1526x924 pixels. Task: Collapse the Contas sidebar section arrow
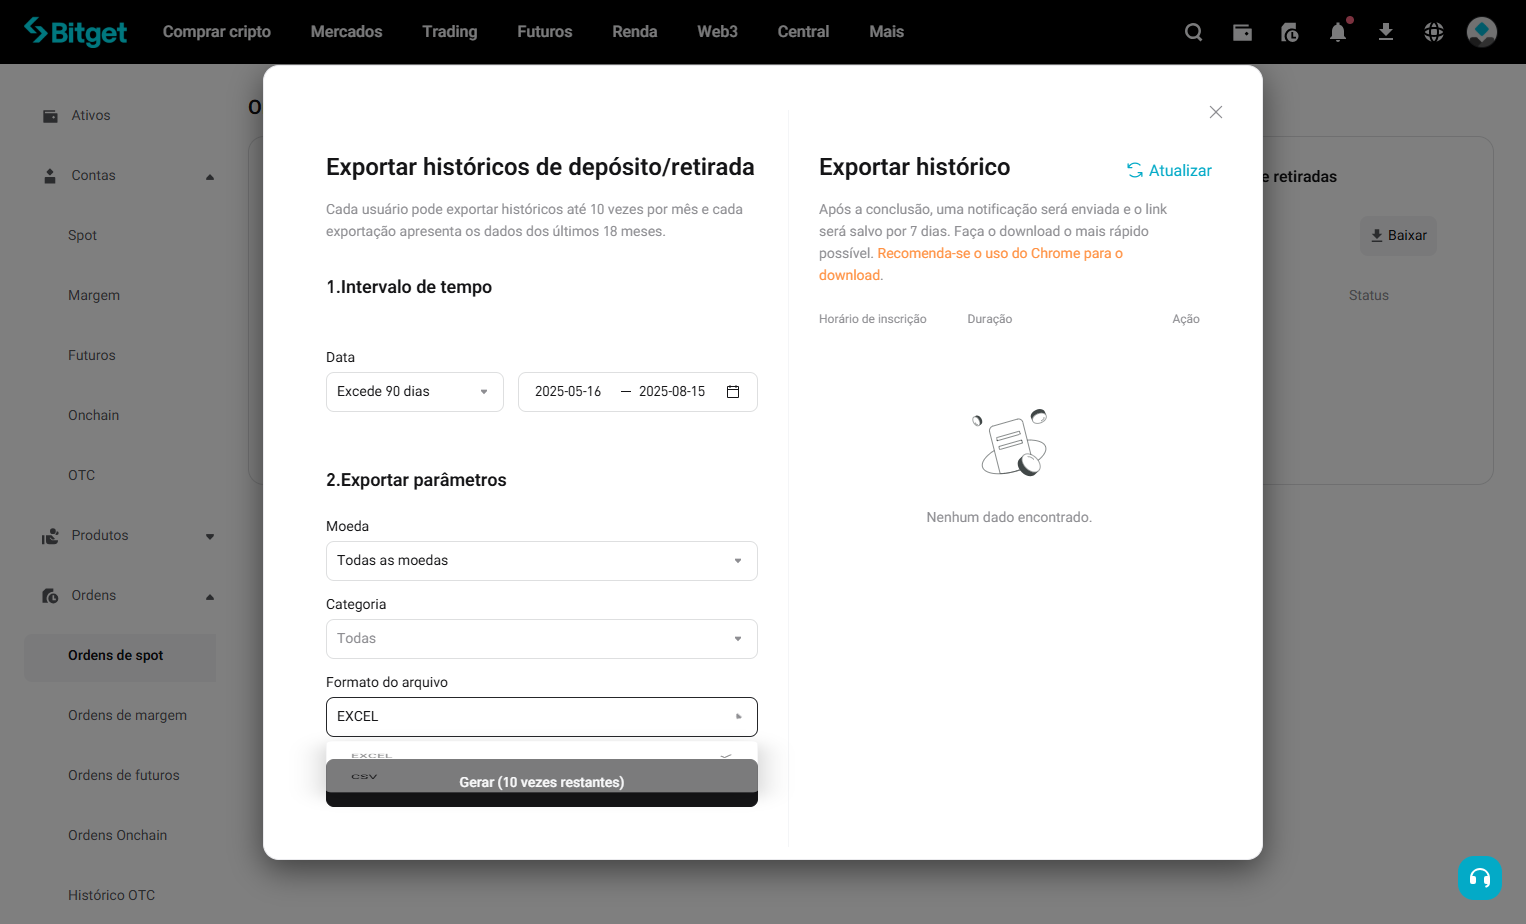pyautogui.click(x=210, y=177)
